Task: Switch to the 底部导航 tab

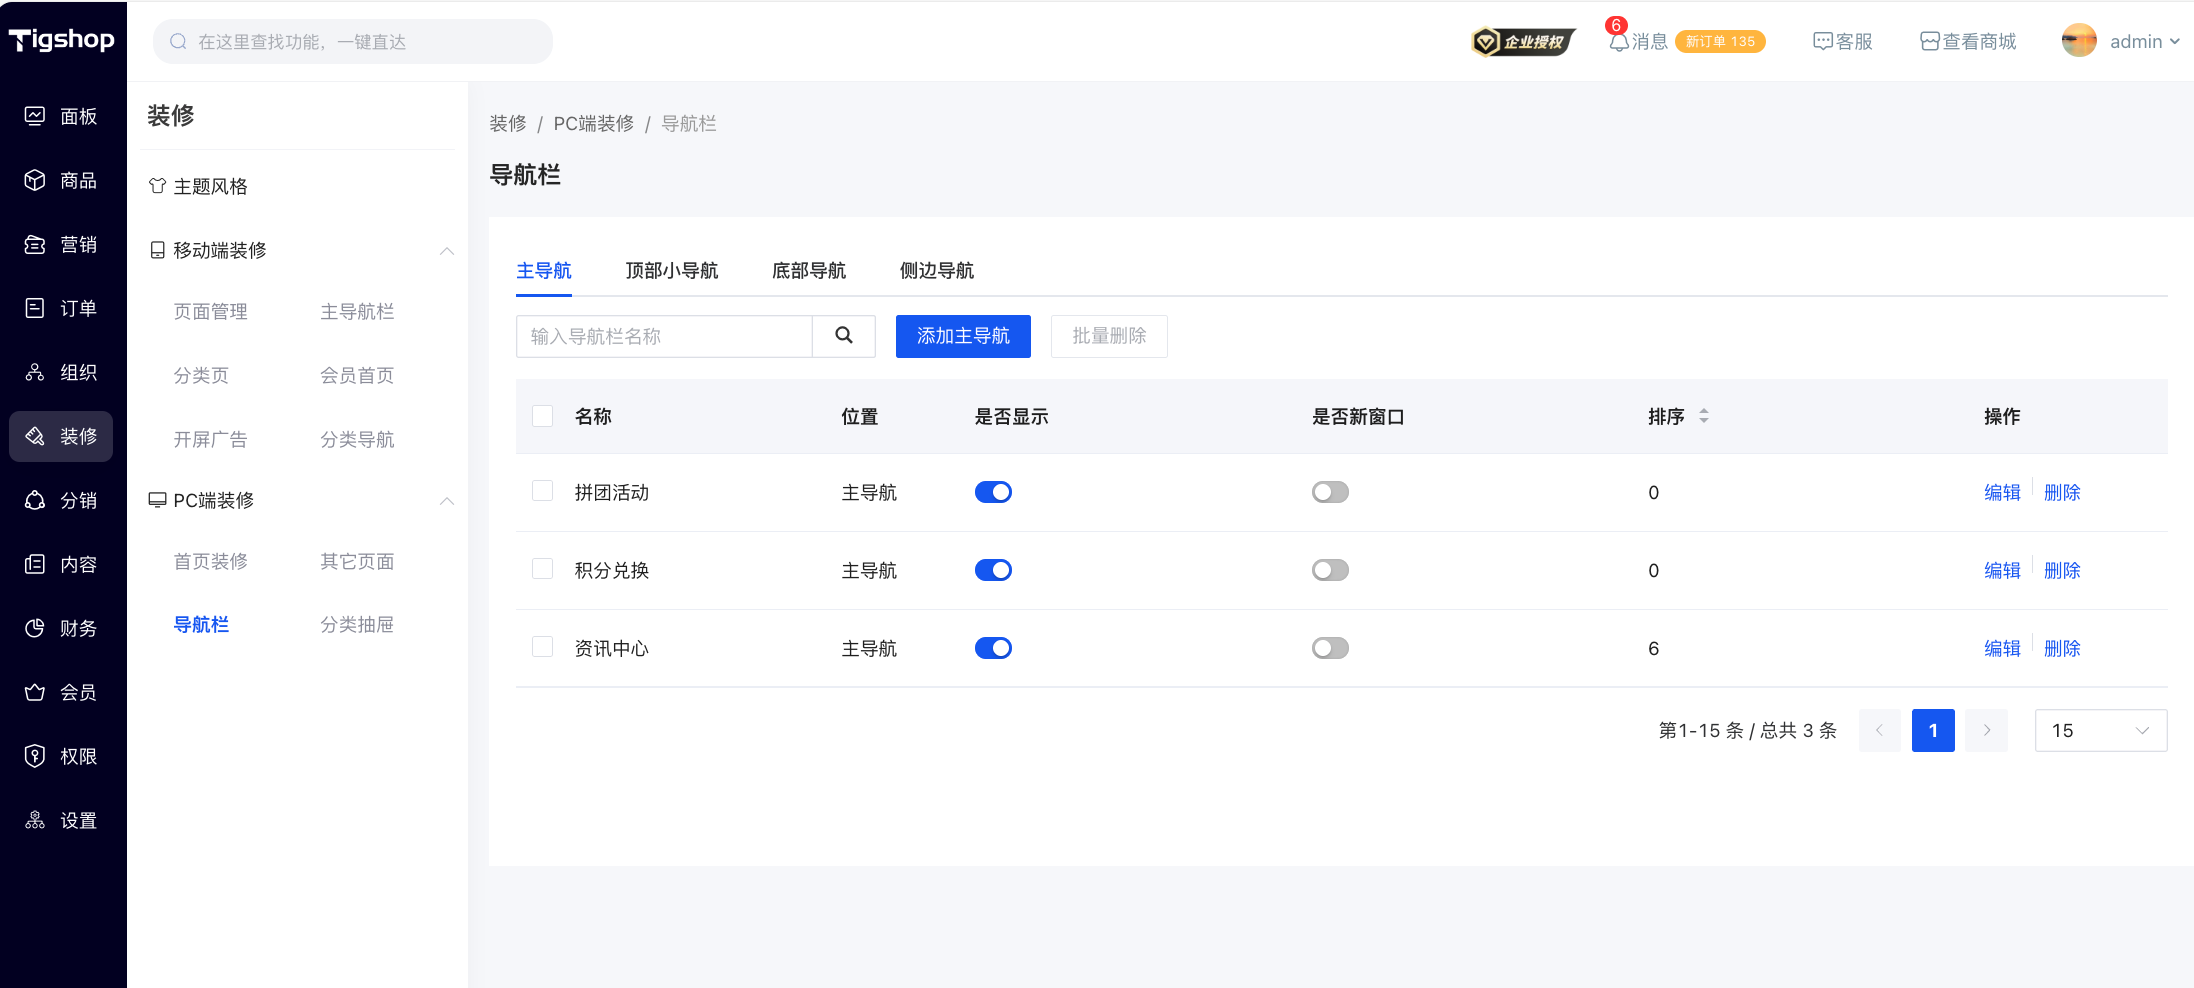Action: pos(808,271)
